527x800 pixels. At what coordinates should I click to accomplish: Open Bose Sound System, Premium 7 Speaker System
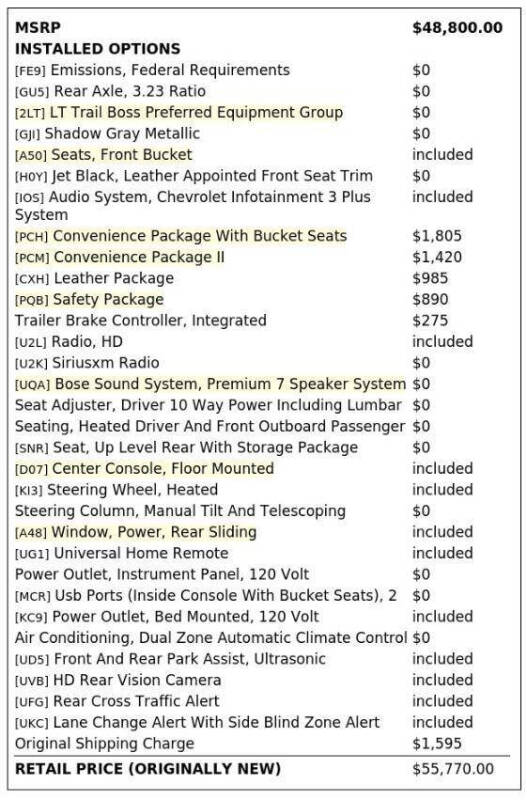[x=230, y=384]
